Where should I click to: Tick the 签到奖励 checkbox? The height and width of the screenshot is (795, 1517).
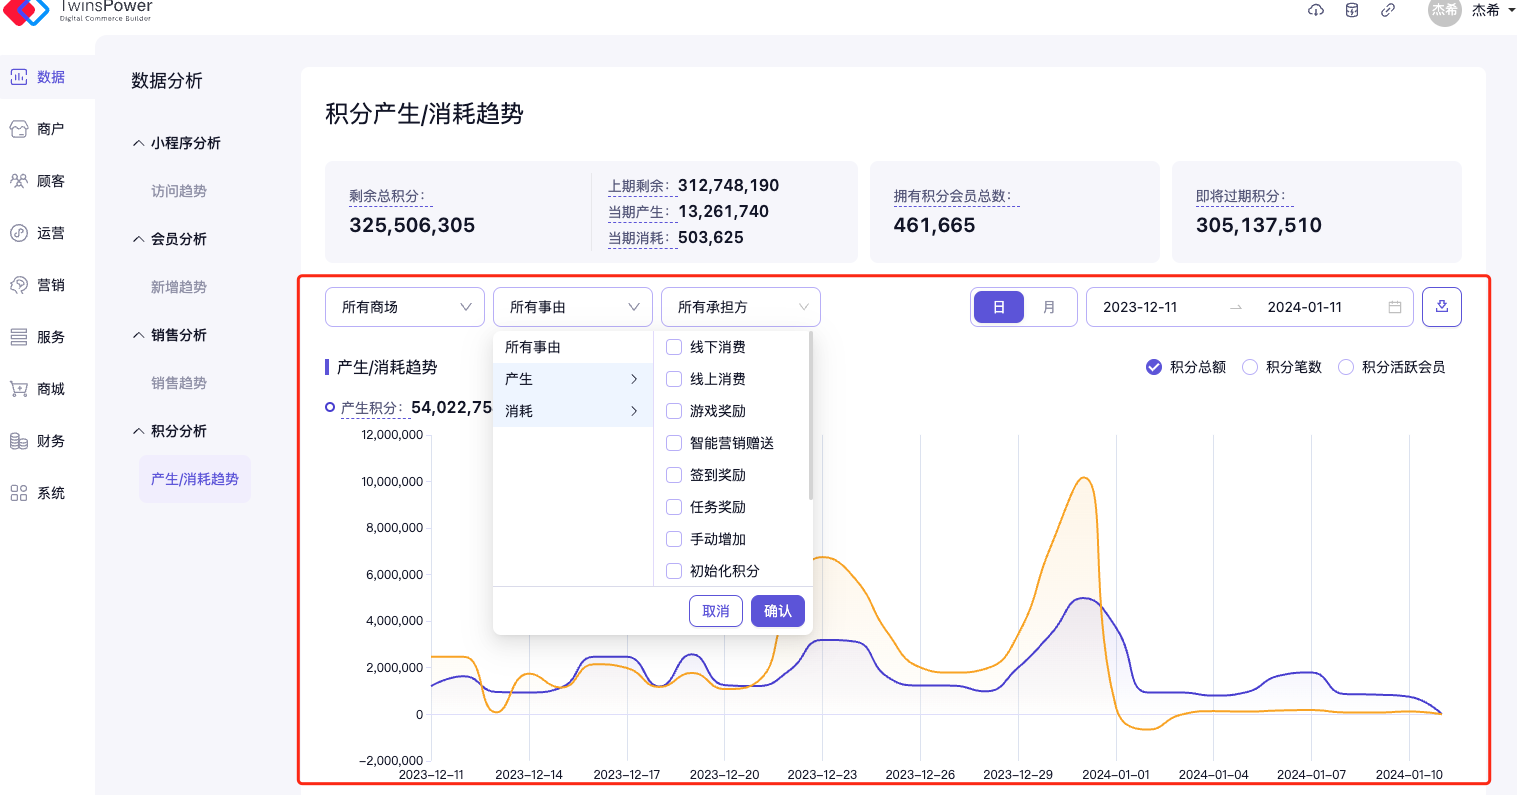pyautogui.click(x=674, y=475)
